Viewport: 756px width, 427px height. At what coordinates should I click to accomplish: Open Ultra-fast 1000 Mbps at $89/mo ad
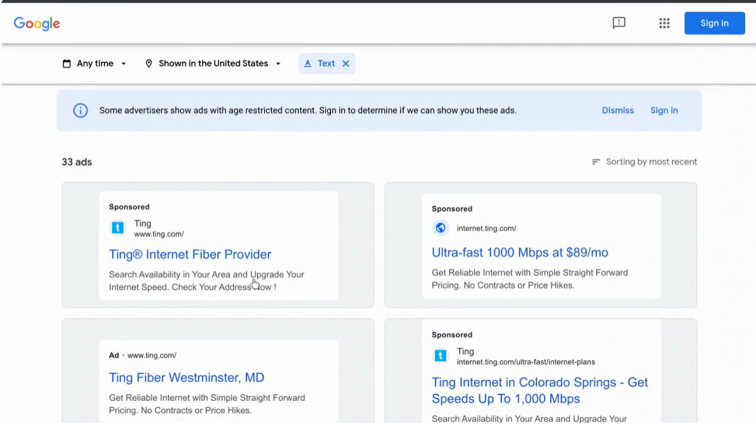pos(520,252)
